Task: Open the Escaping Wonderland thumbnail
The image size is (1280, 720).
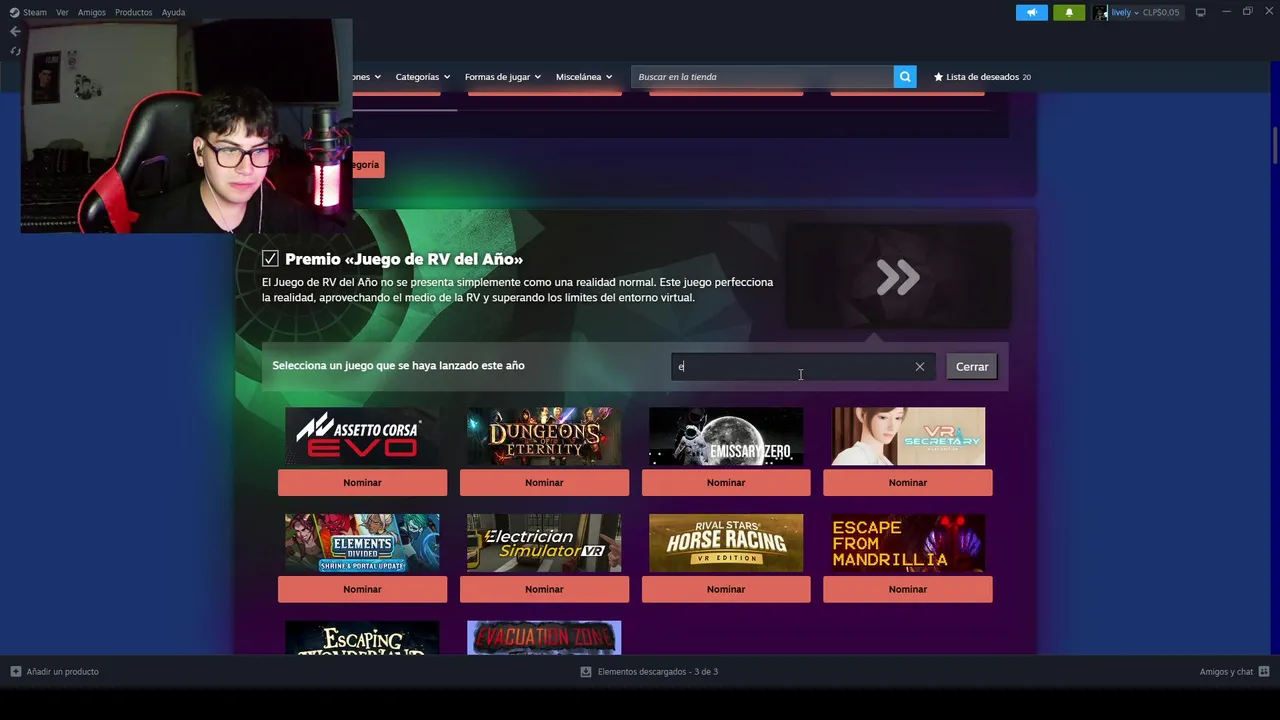Action: coord(362,638)
